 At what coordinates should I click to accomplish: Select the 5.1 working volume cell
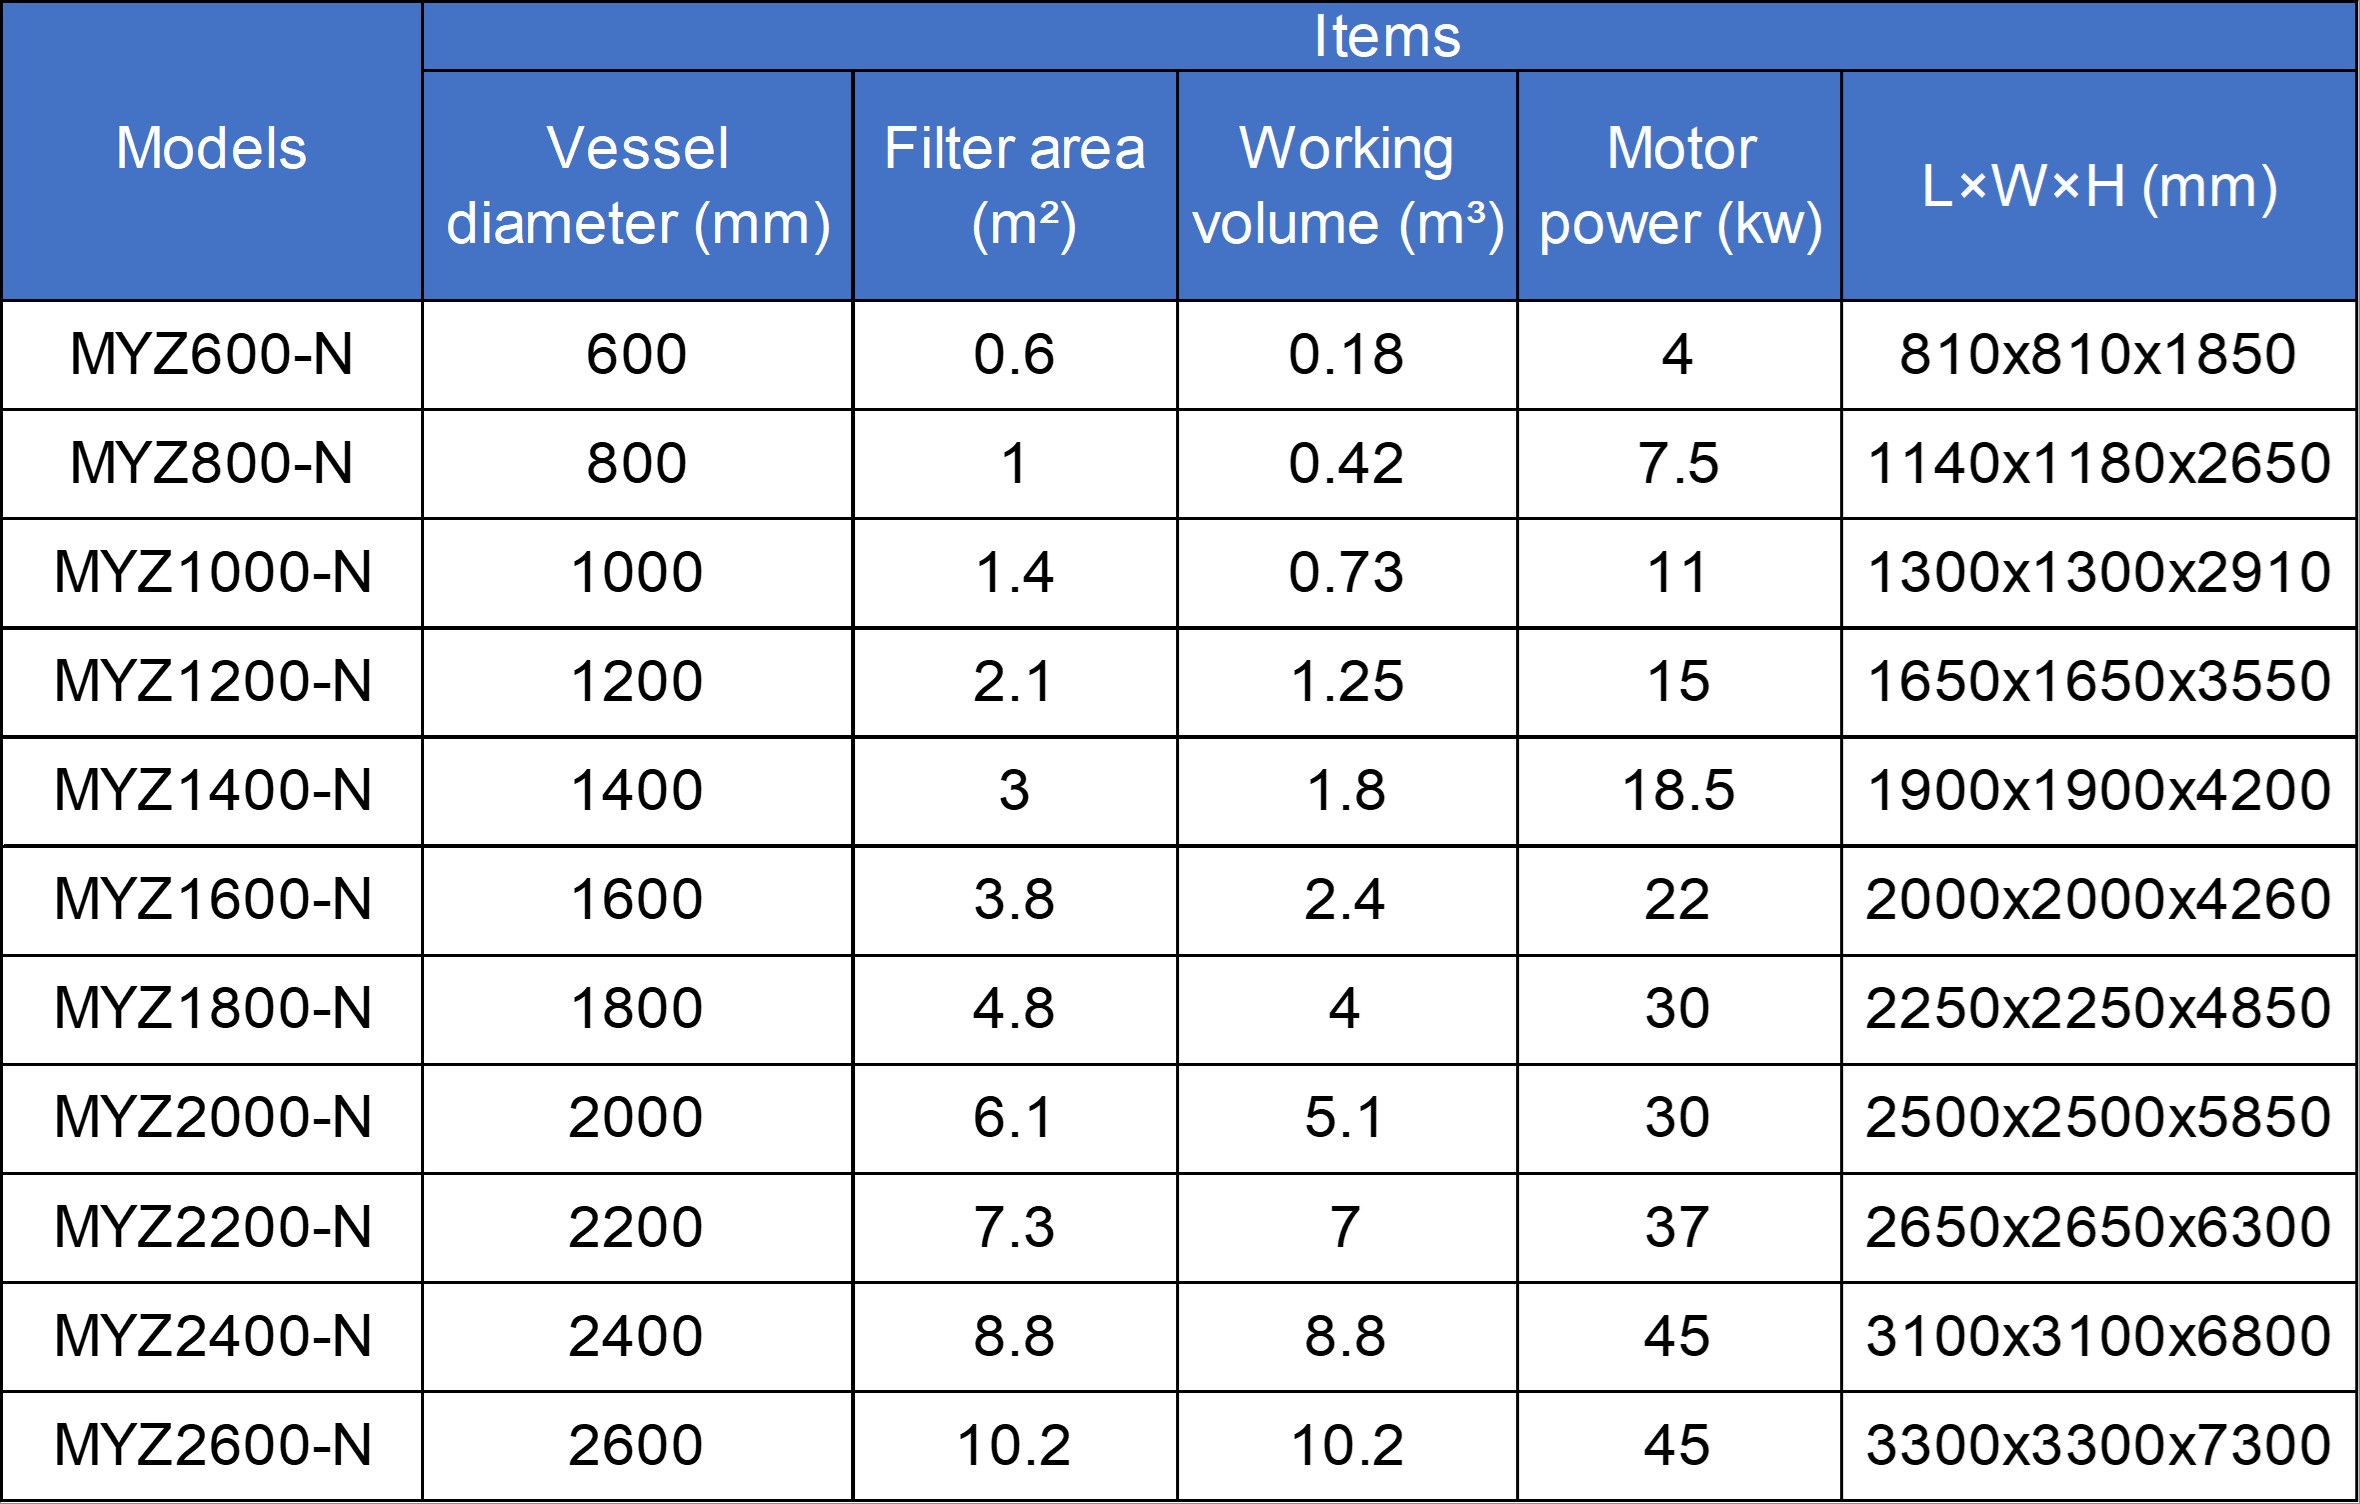tap(1347, 1118)
